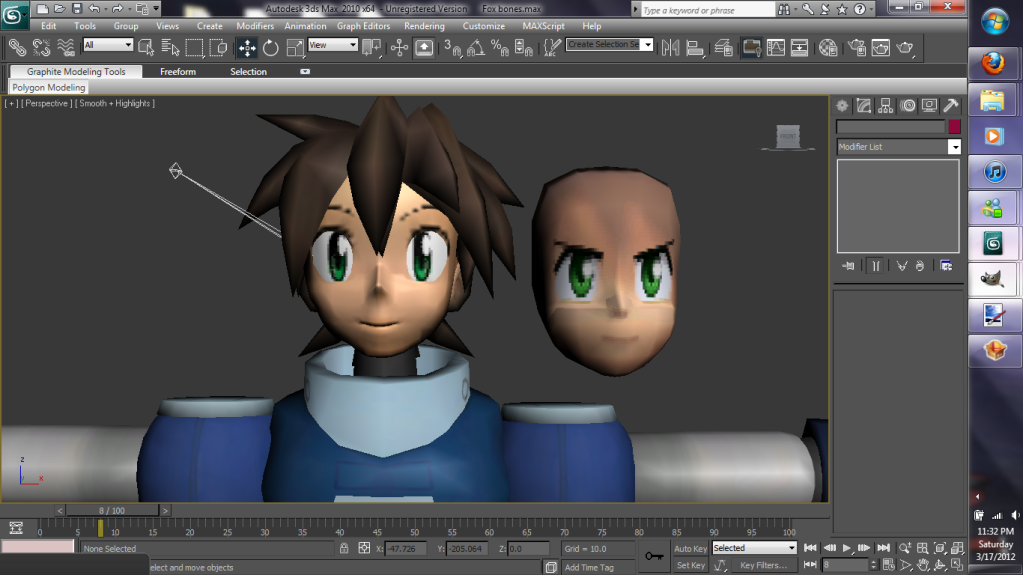Open the Modifiers menu
This screenshot has height=575, width=1023.
(255, 26)
